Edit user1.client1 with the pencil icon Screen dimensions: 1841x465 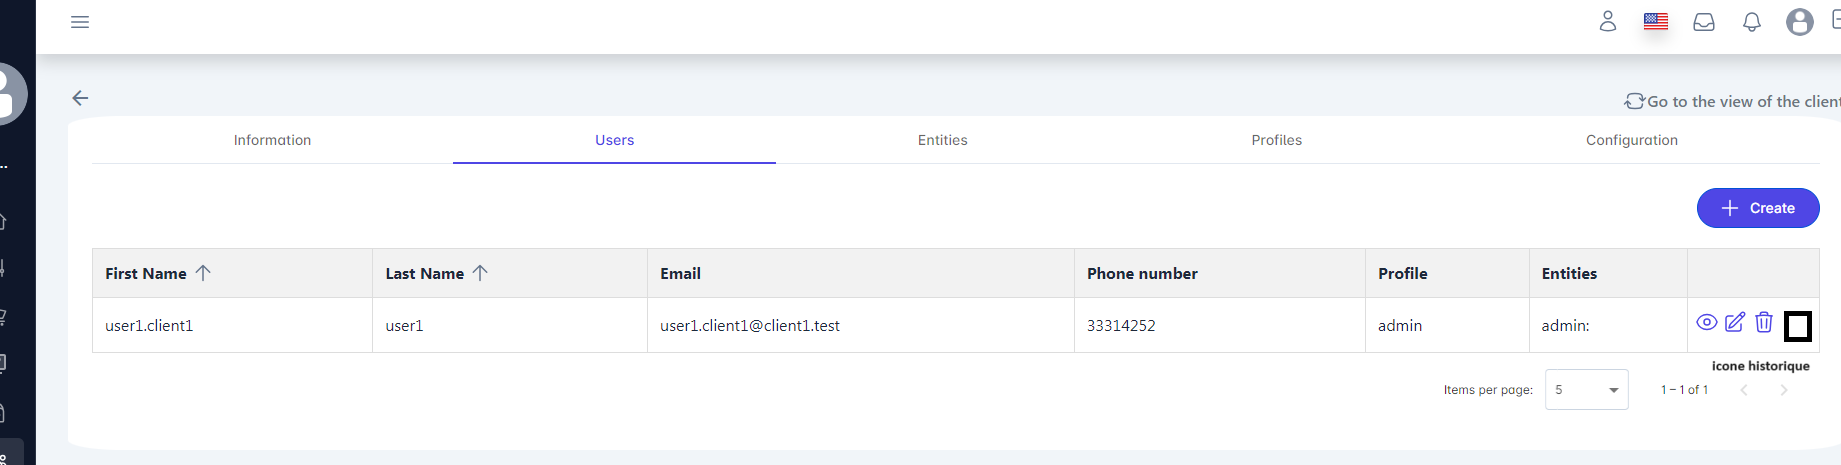click(x=1735, y=322)
